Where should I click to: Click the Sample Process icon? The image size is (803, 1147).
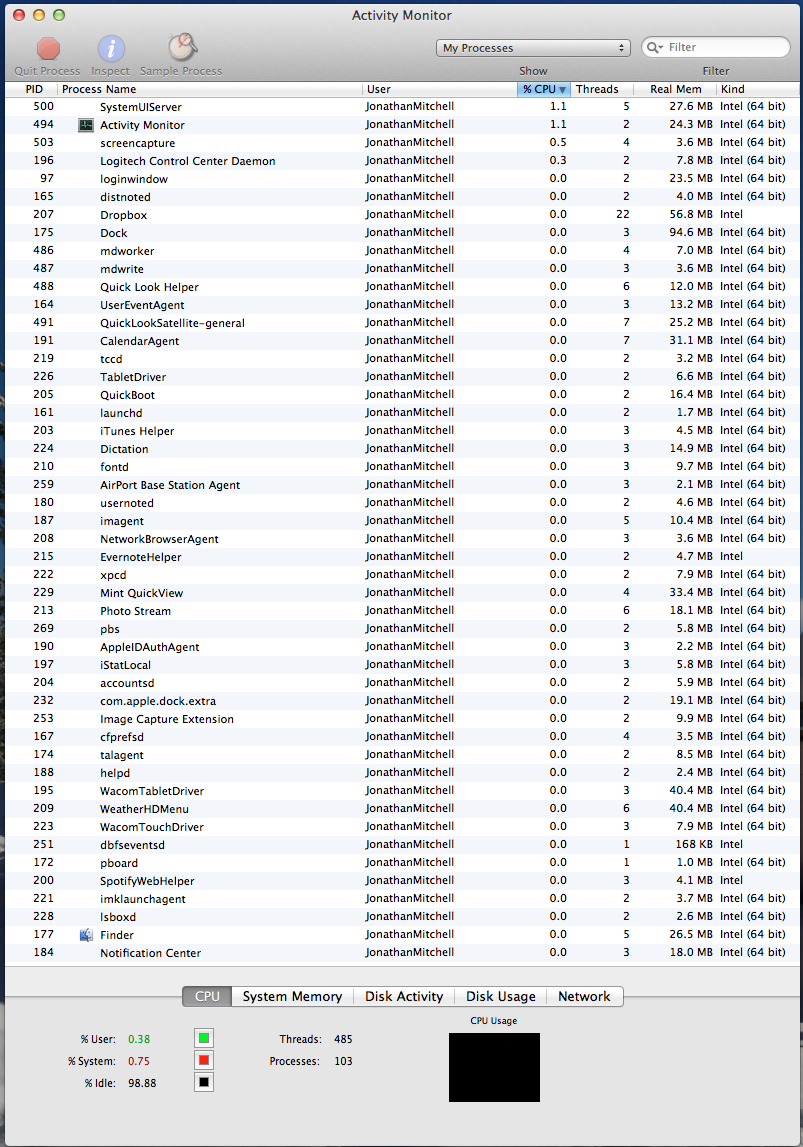coord(182,48)
